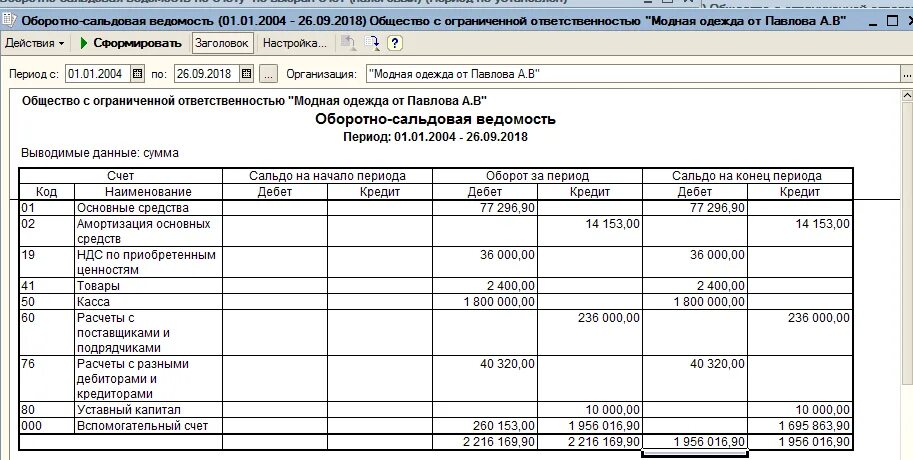The height and width of the screenshot is (460, 913).
Task: Click the 77 296,90 debit turnover cell
Action: coord(484,208)
